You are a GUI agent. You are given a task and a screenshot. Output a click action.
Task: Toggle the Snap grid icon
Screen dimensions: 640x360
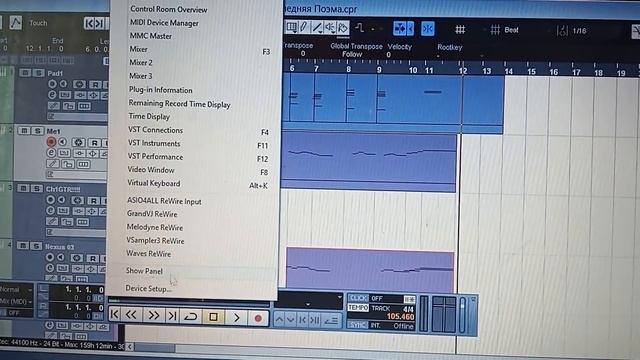(x=460, y=29)
